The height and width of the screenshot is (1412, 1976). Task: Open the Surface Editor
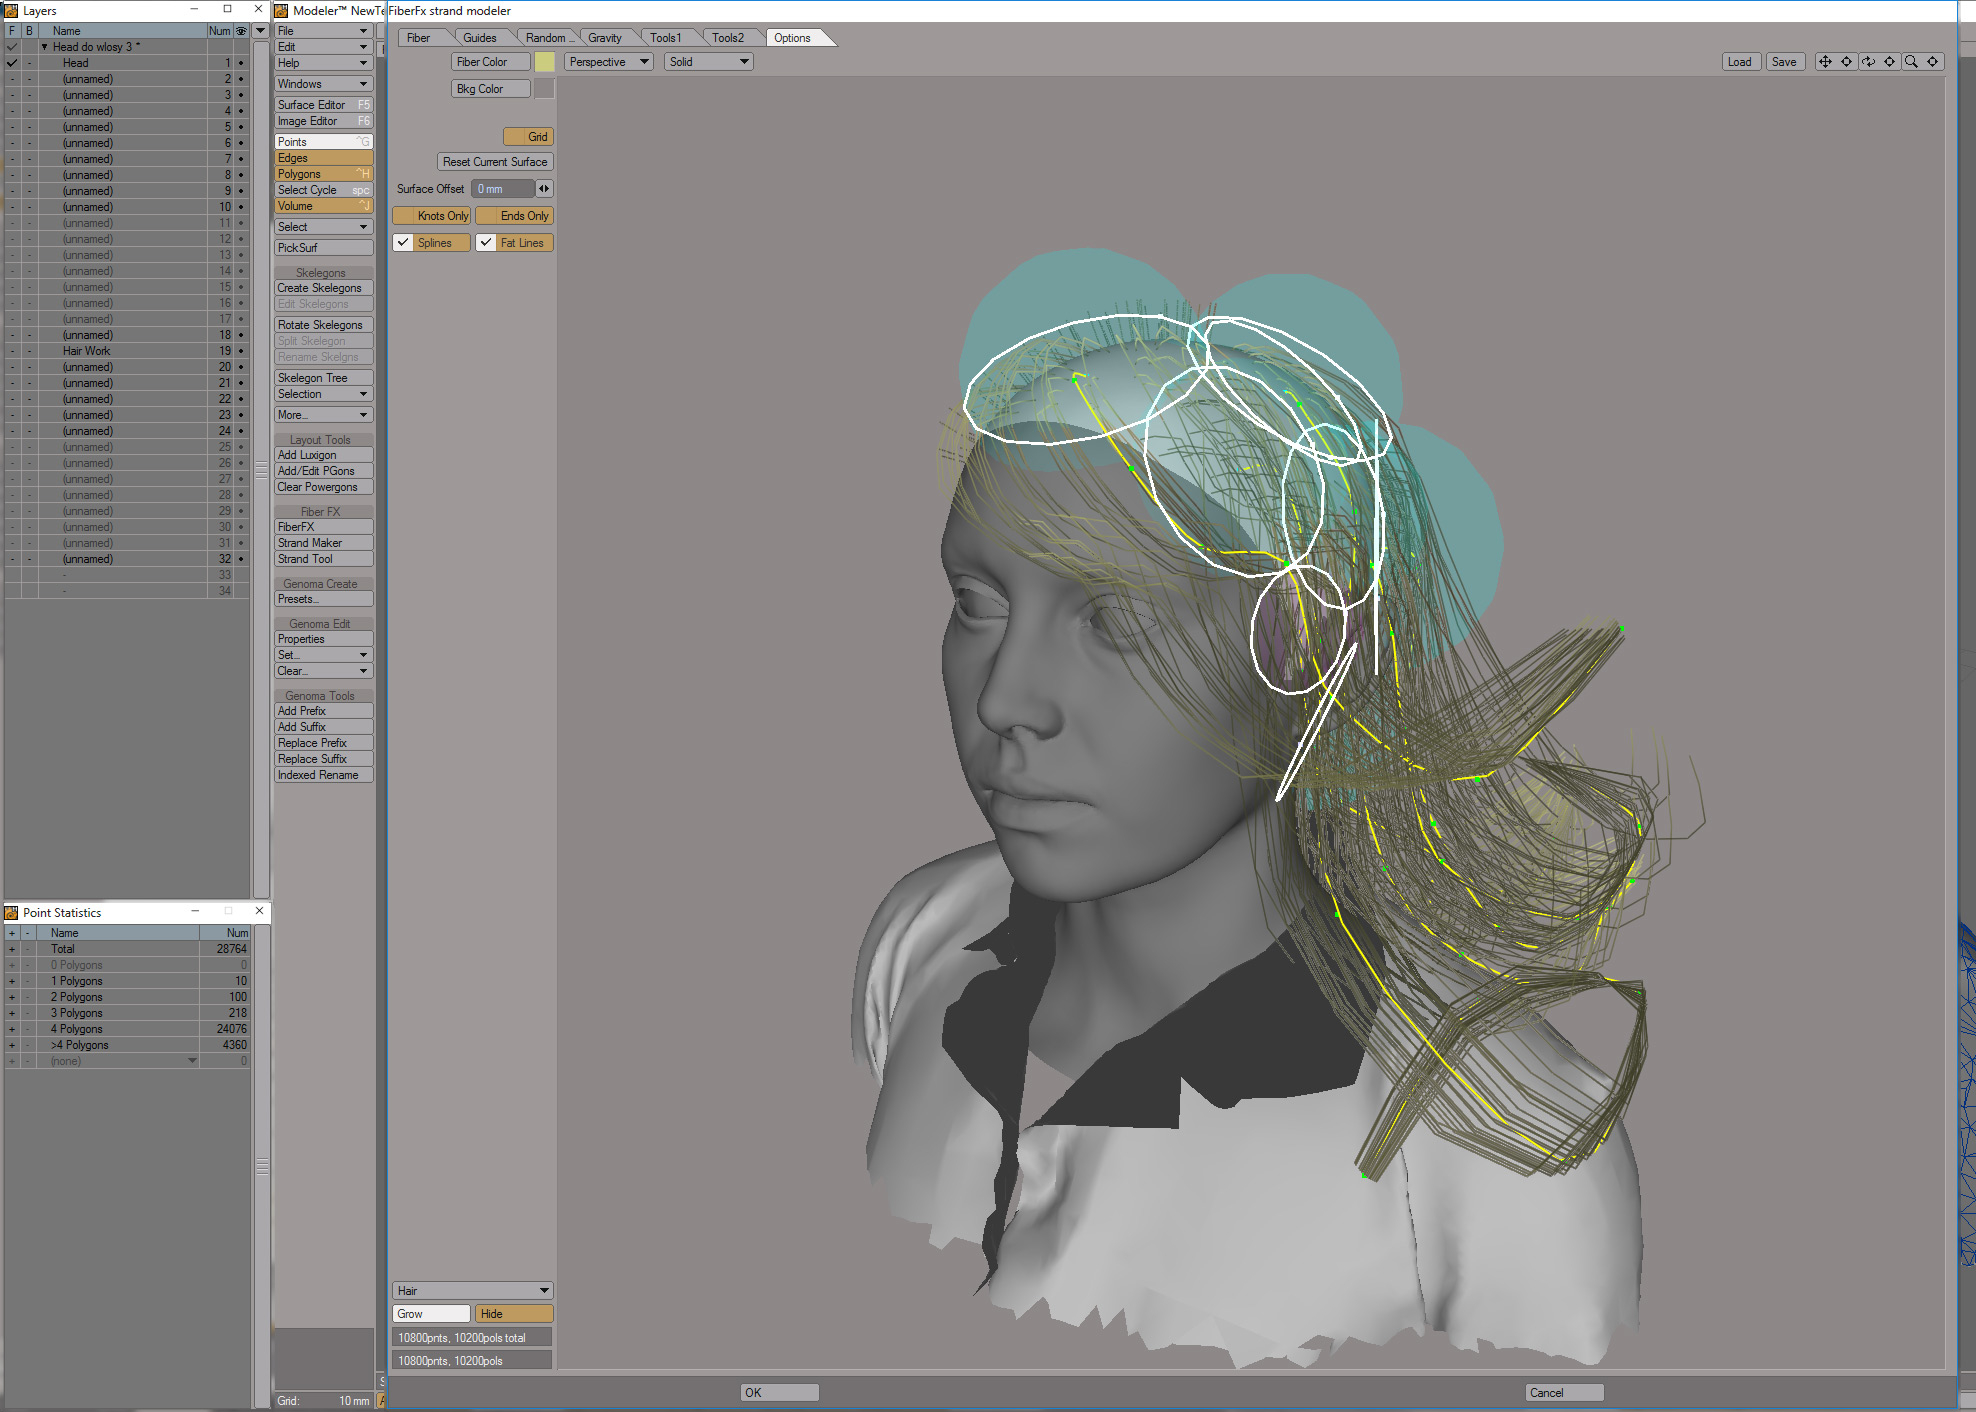[324, 105]
